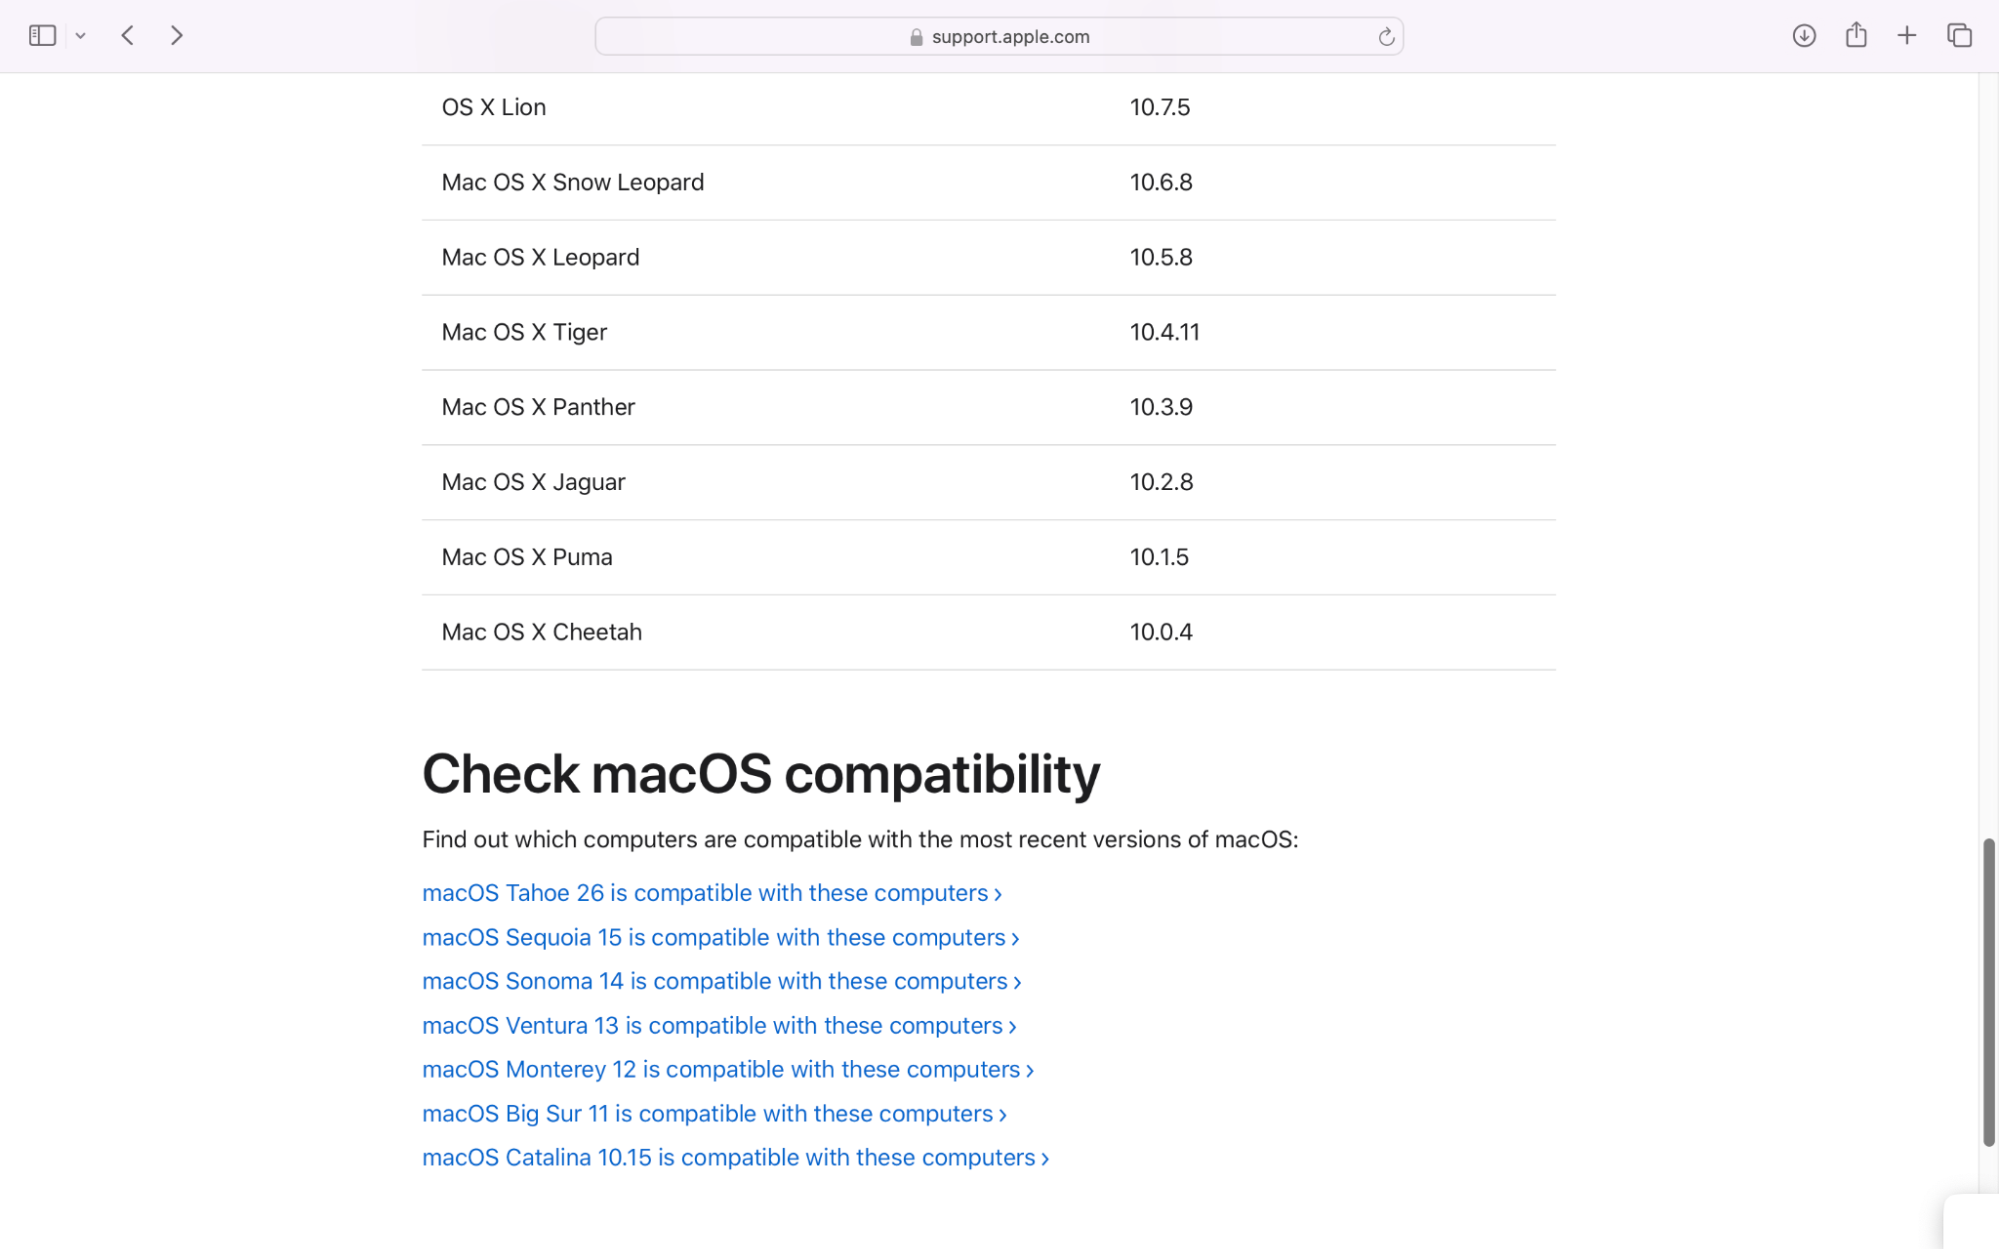This screenshot has height=1250, width=1999.
Task: Open a new tab
Action: tap(1906, 35)
